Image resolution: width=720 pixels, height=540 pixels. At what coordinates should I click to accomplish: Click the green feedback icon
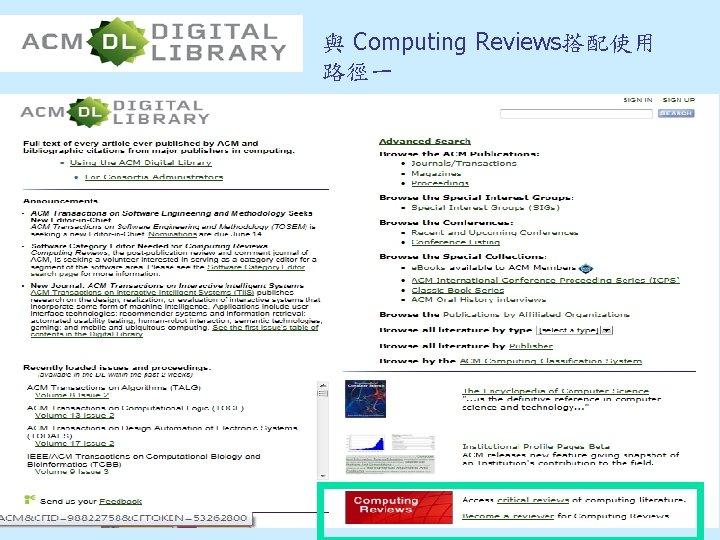tap(29, 499)
